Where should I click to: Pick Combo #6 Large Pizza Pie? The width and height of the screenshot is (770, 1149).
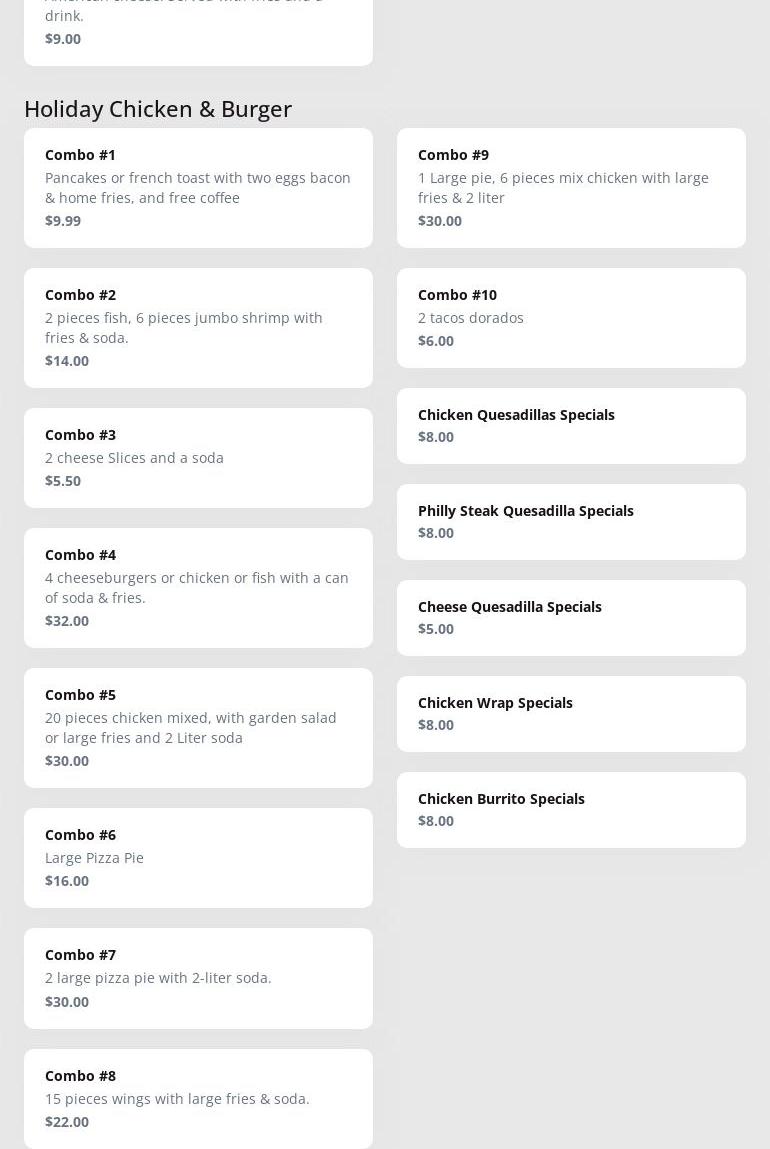click(198, 857)
